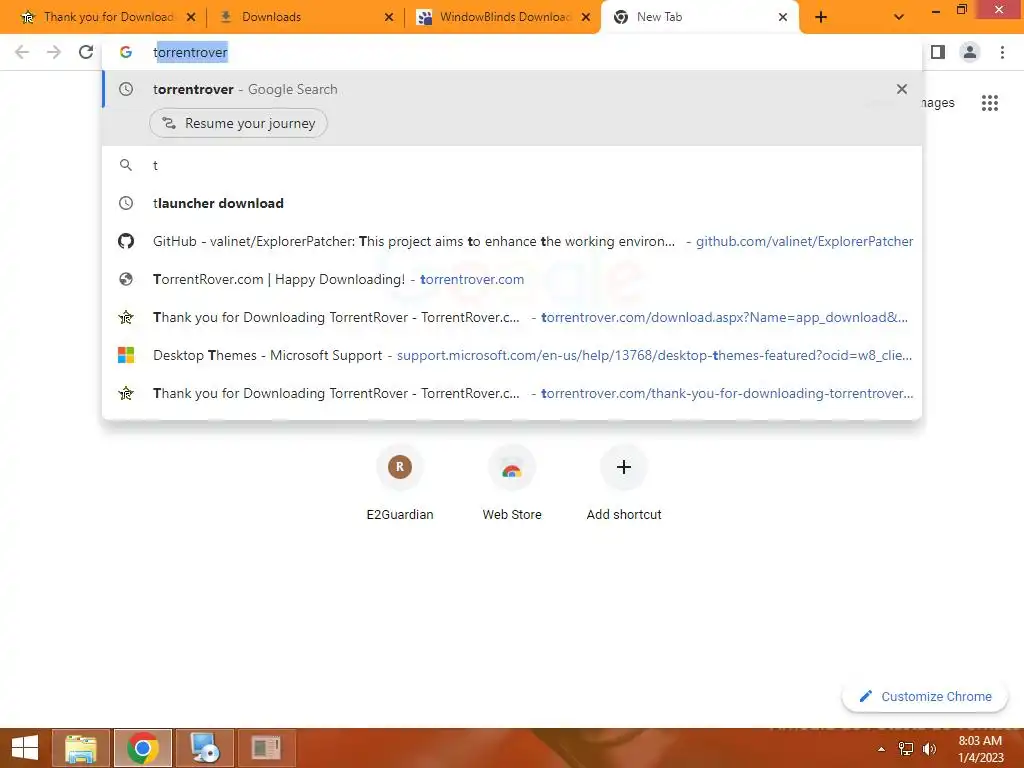Click Resume your journey chip
The height and width of the screenshot is (768, 1024).
(x=238, y=123)
